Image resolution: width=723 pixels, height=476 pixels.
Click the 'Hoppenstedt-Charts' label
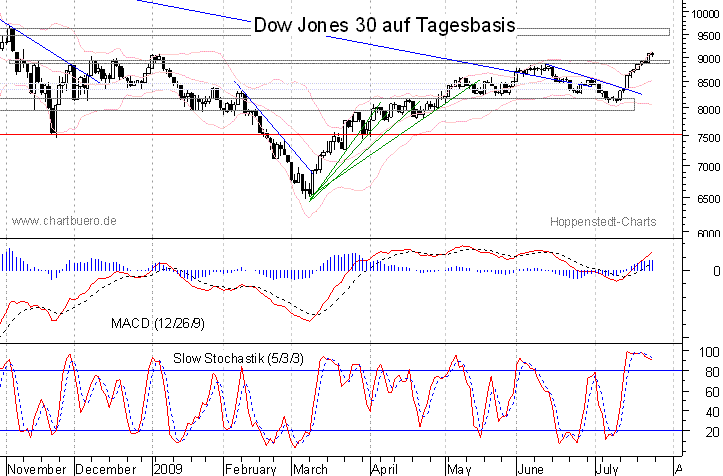(x=603, y=222)
